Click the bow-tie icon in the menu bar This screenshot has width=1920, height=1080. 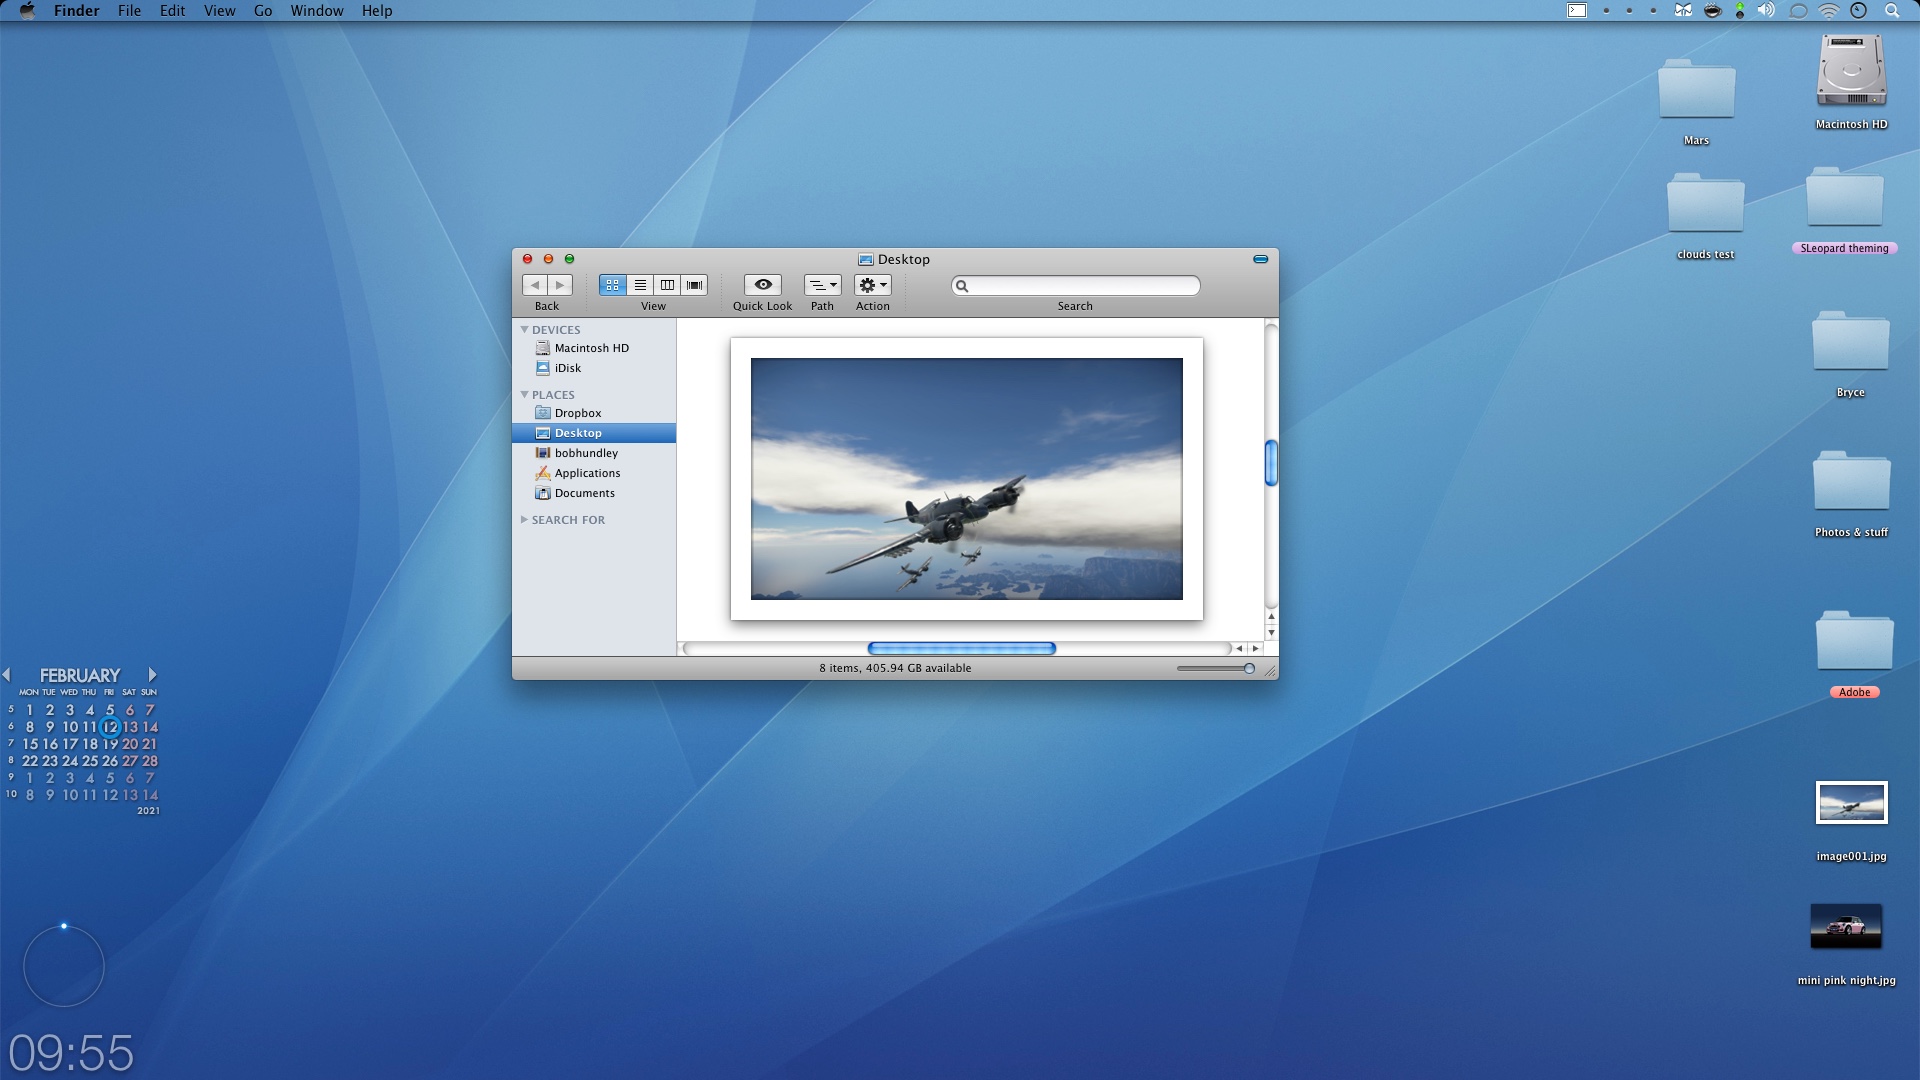click(1684, 11)
